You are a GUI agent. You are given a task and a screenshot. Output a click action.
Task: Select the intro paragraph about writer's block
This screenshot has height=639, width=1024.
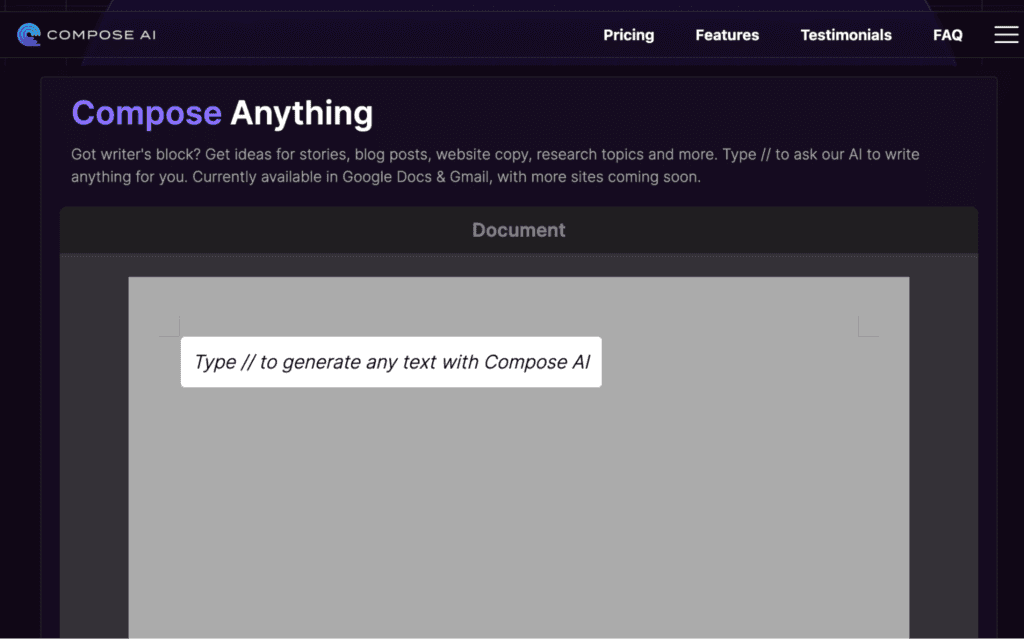tap(400, 165)
